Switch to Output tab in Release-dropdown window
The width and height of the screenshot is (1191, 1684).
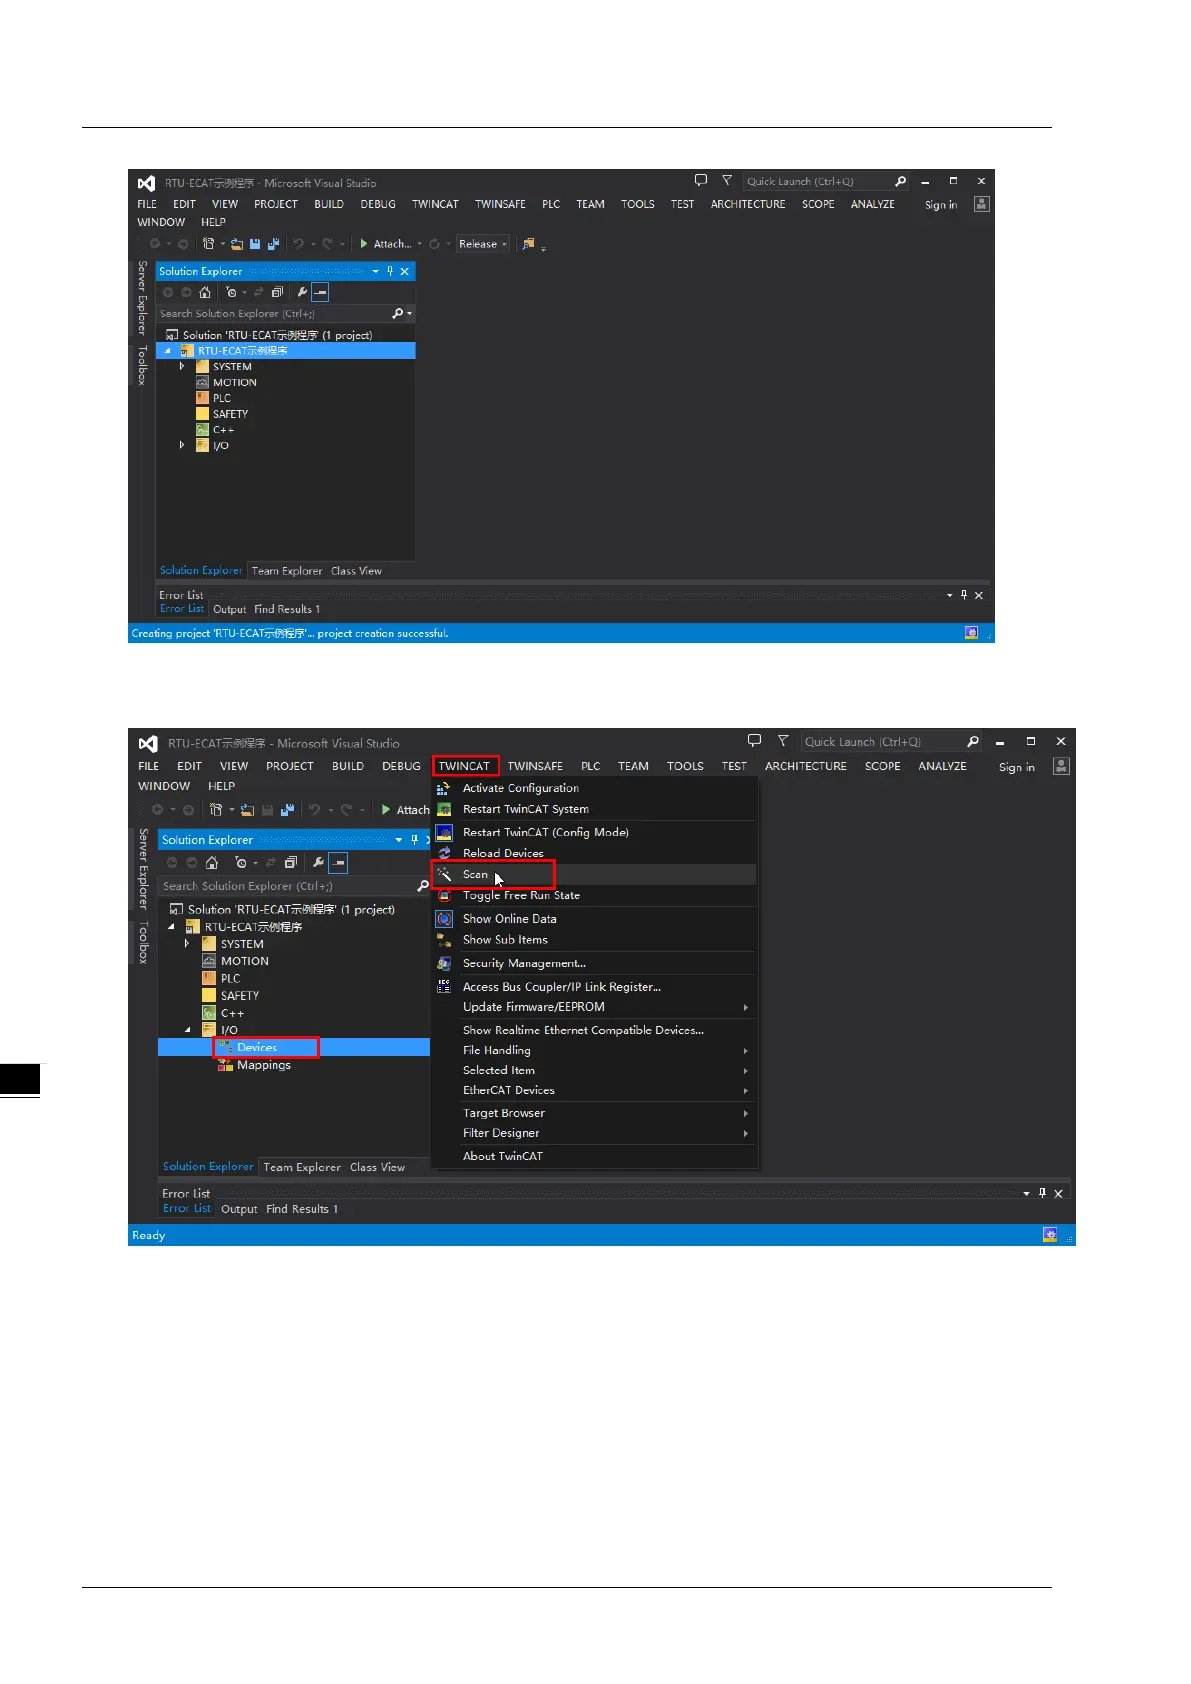(229, 609)
